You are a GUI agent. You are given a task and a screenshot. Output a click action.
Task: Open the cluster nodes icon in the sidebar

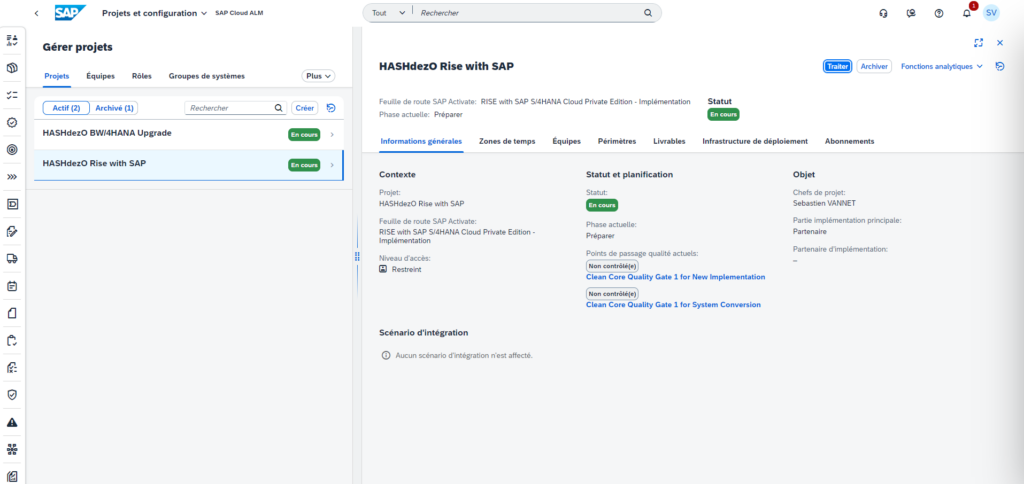pos(12,449)
